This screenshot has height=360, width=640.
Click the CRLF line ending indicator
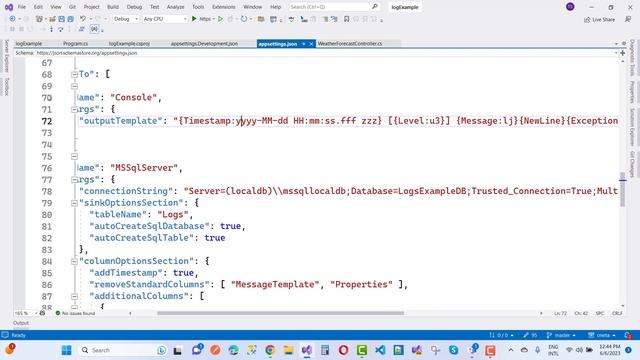click(617, 313)
